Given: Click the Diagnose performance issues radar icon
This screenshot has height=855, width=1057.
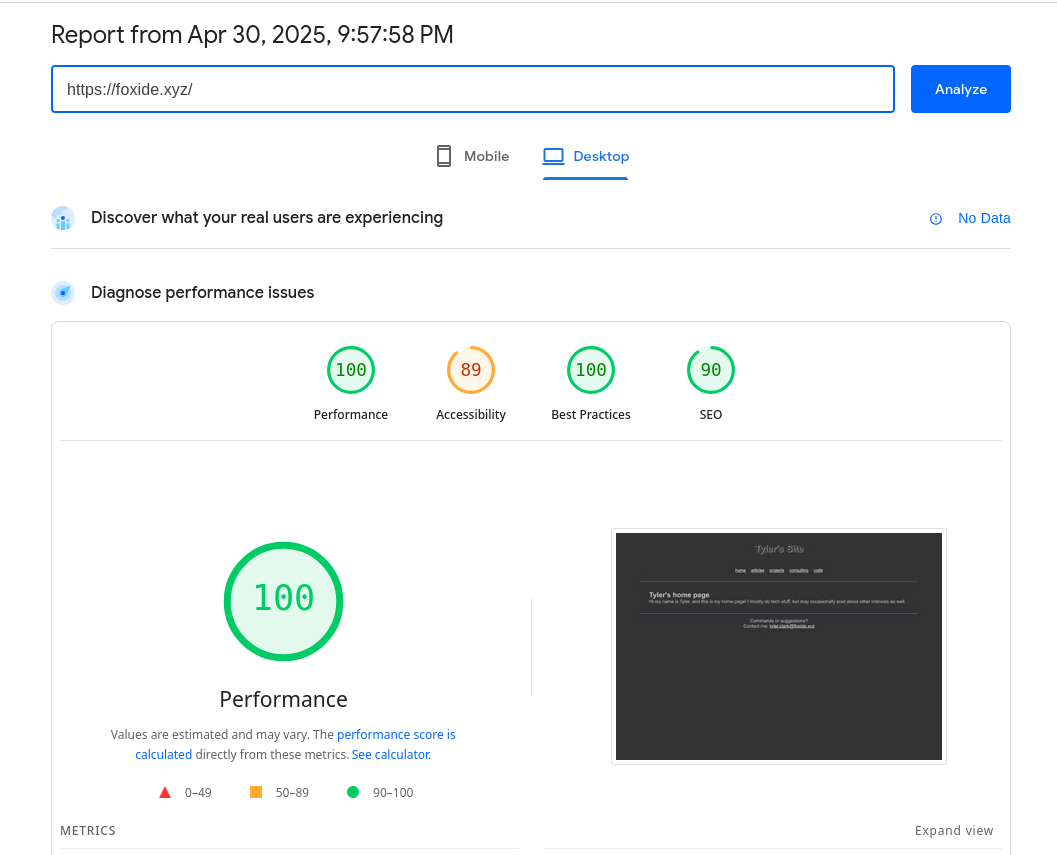Looking at the screenshot, I should tap(63, 293).
